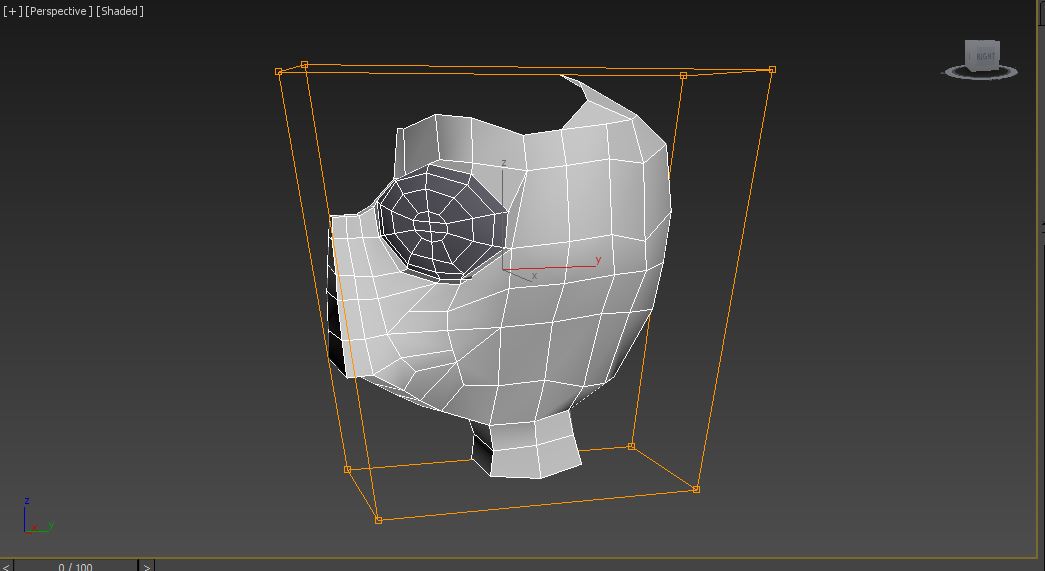The image size is (1045, 571).
Task: Step forward with time slider right arrow
Action: point(146,566)
